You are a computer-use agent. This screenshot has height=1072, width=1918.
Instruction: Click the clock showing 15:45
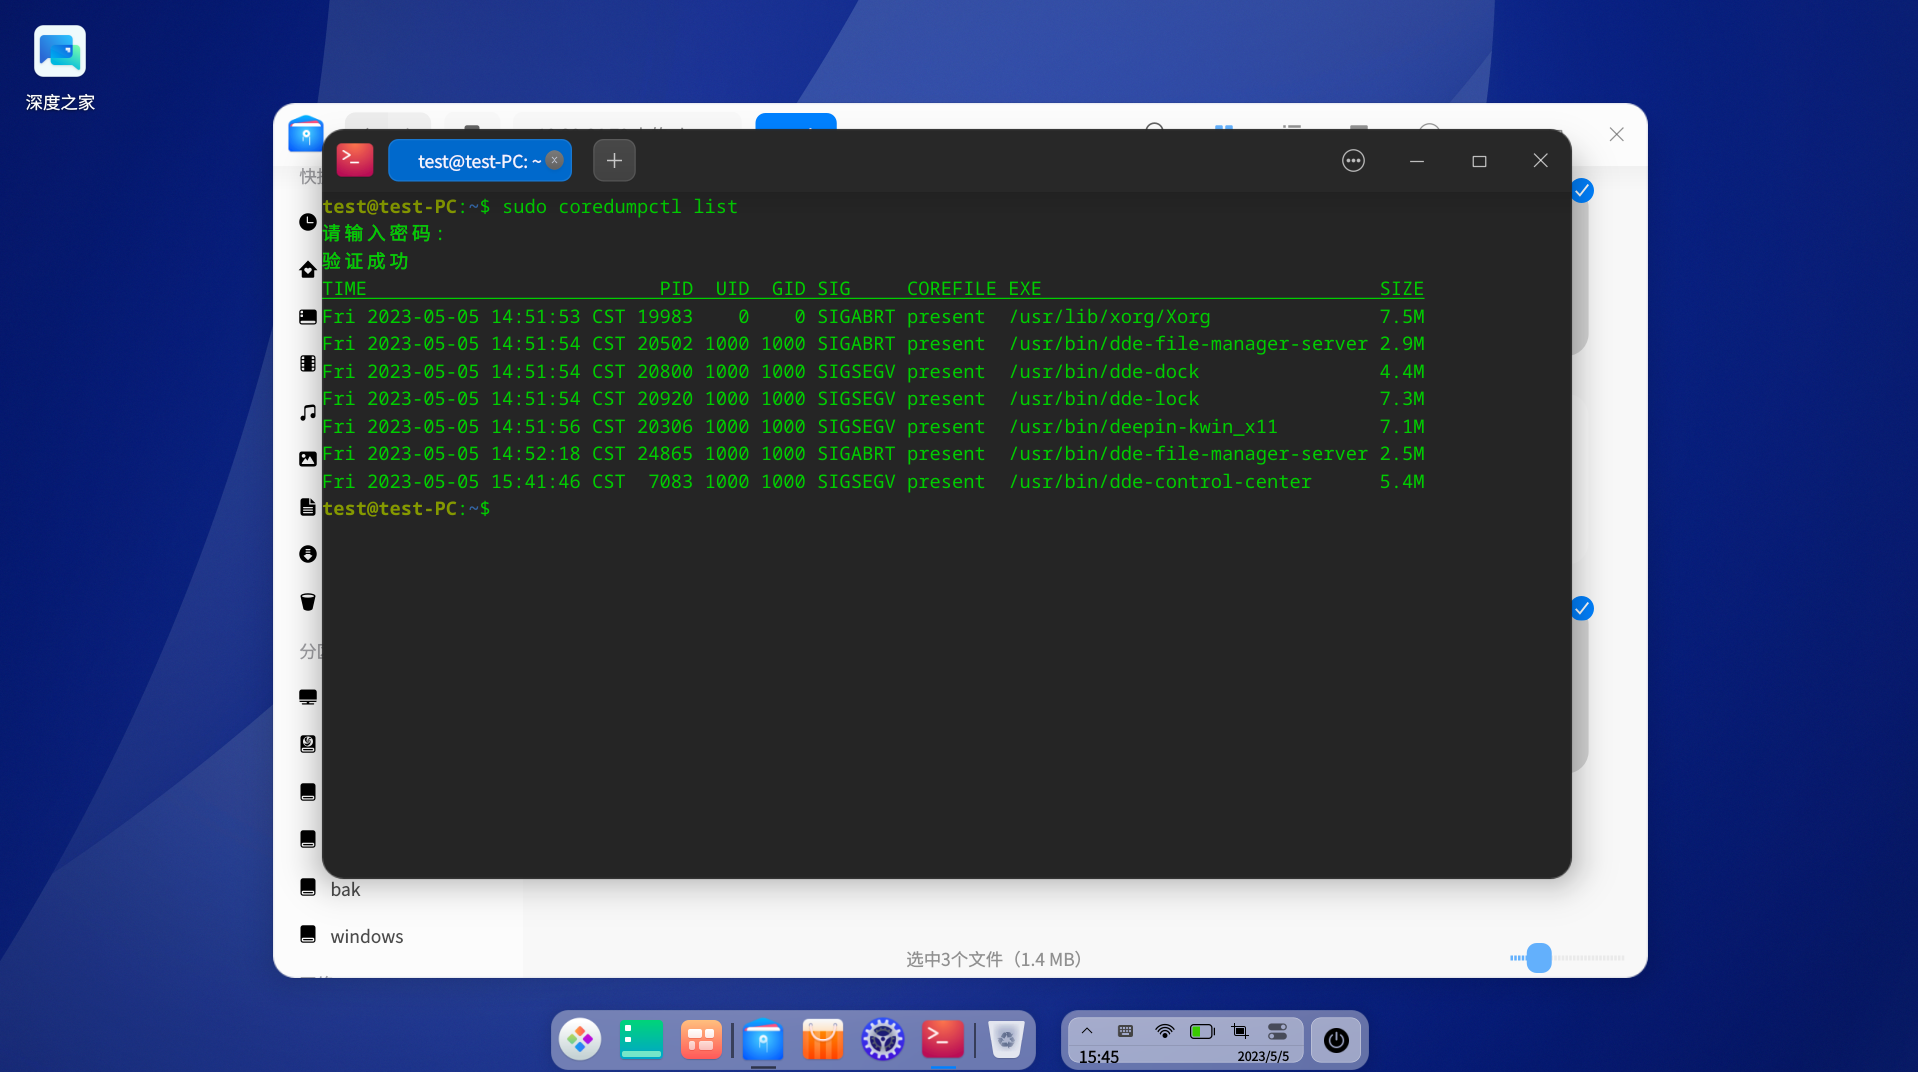click(x=1098, y=1056)
